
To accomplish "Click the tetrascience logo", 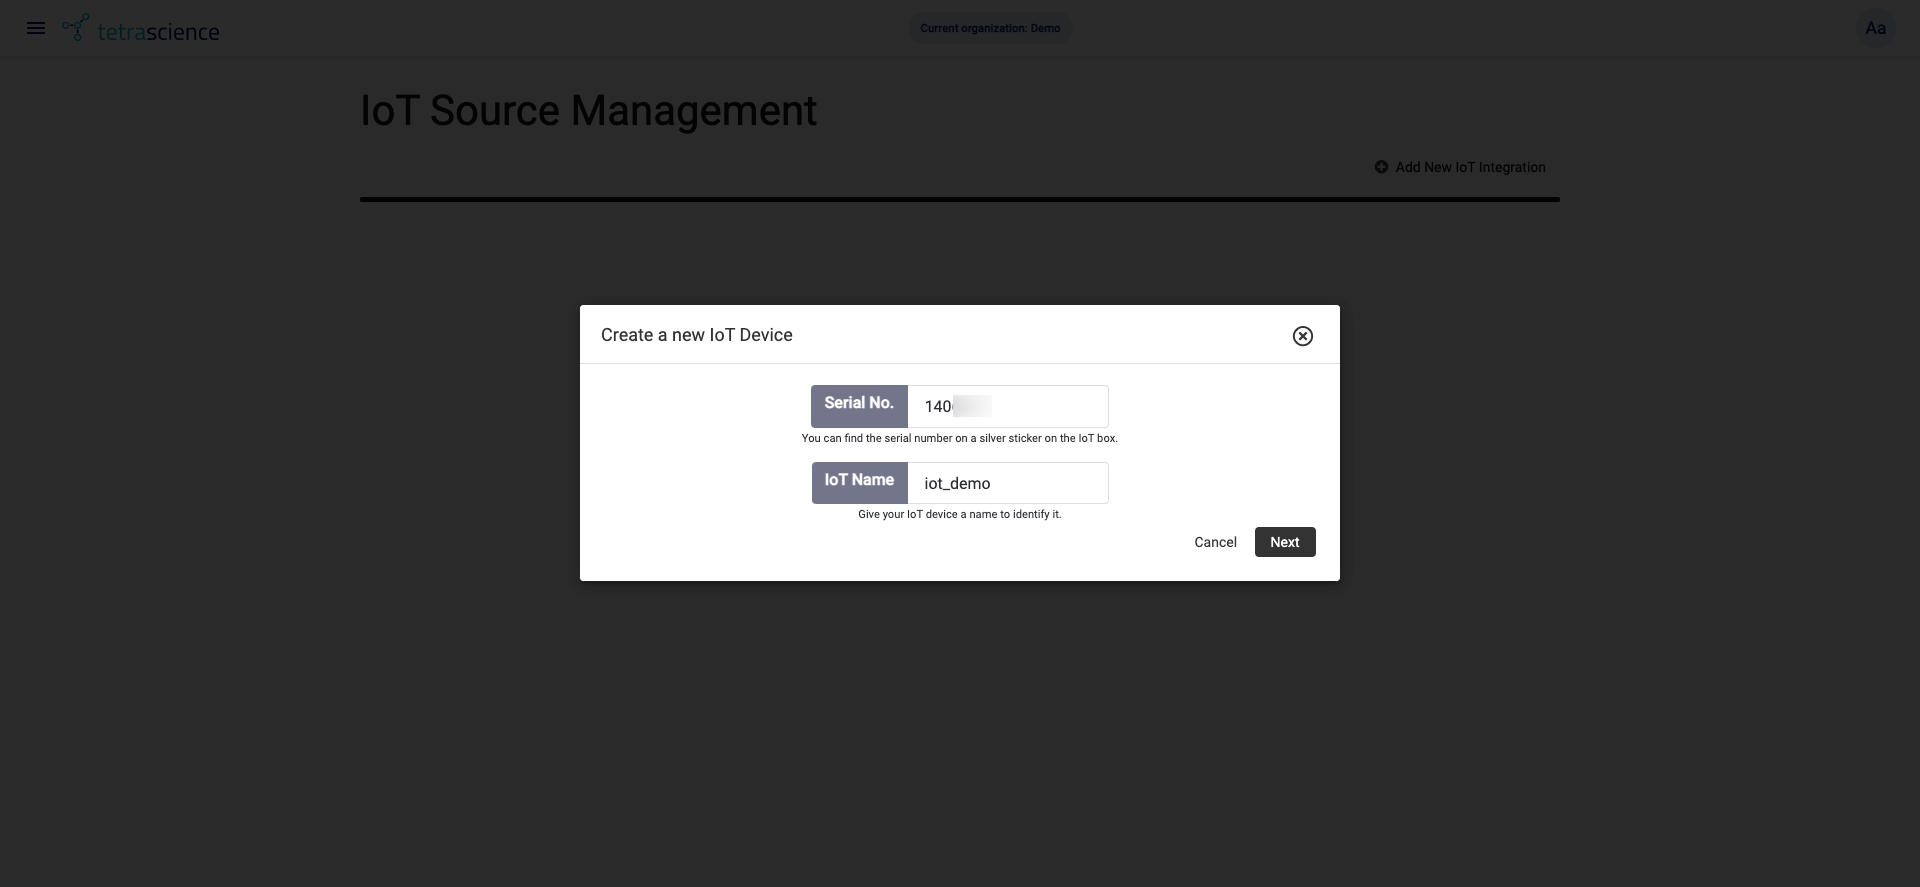I will point(141,29).
